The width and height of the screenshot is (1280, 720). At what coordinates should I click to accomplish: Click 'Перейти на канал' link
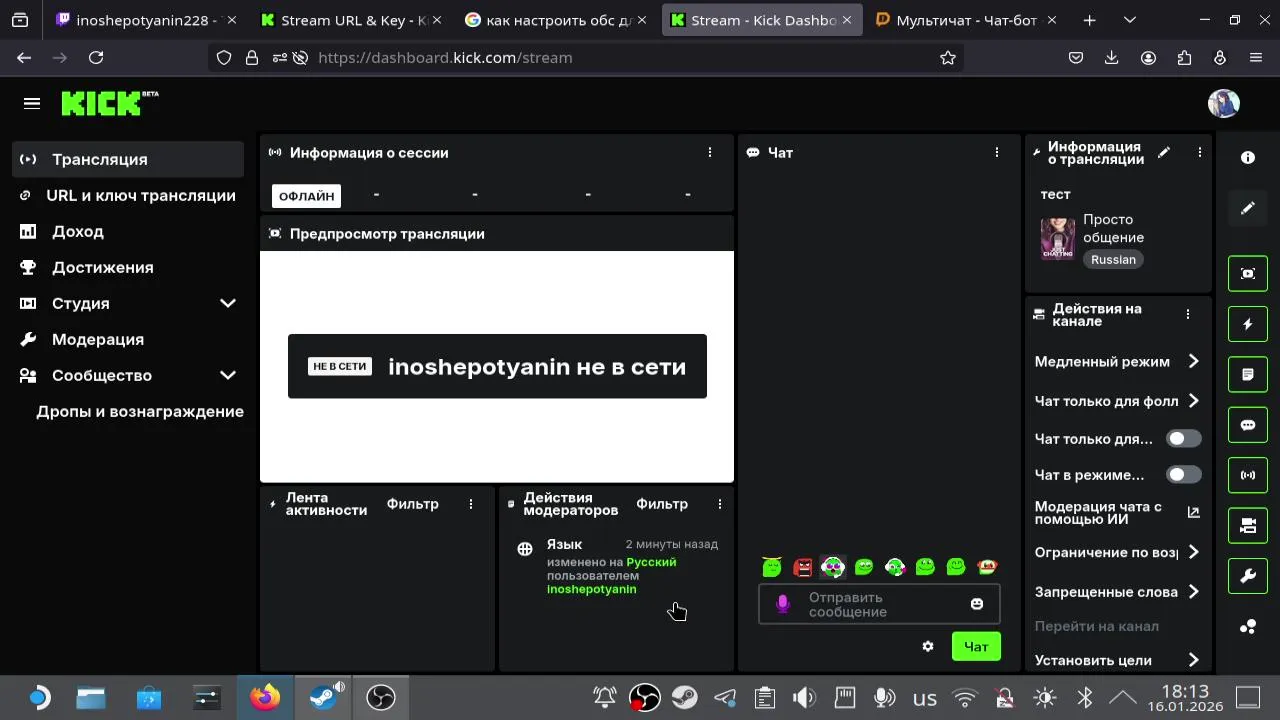point(1096,626)
